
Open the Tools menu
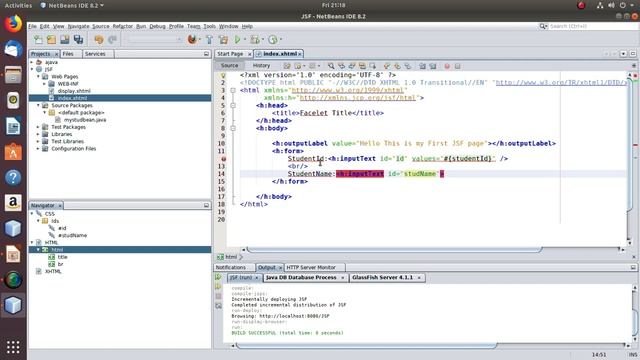point(209,26)
